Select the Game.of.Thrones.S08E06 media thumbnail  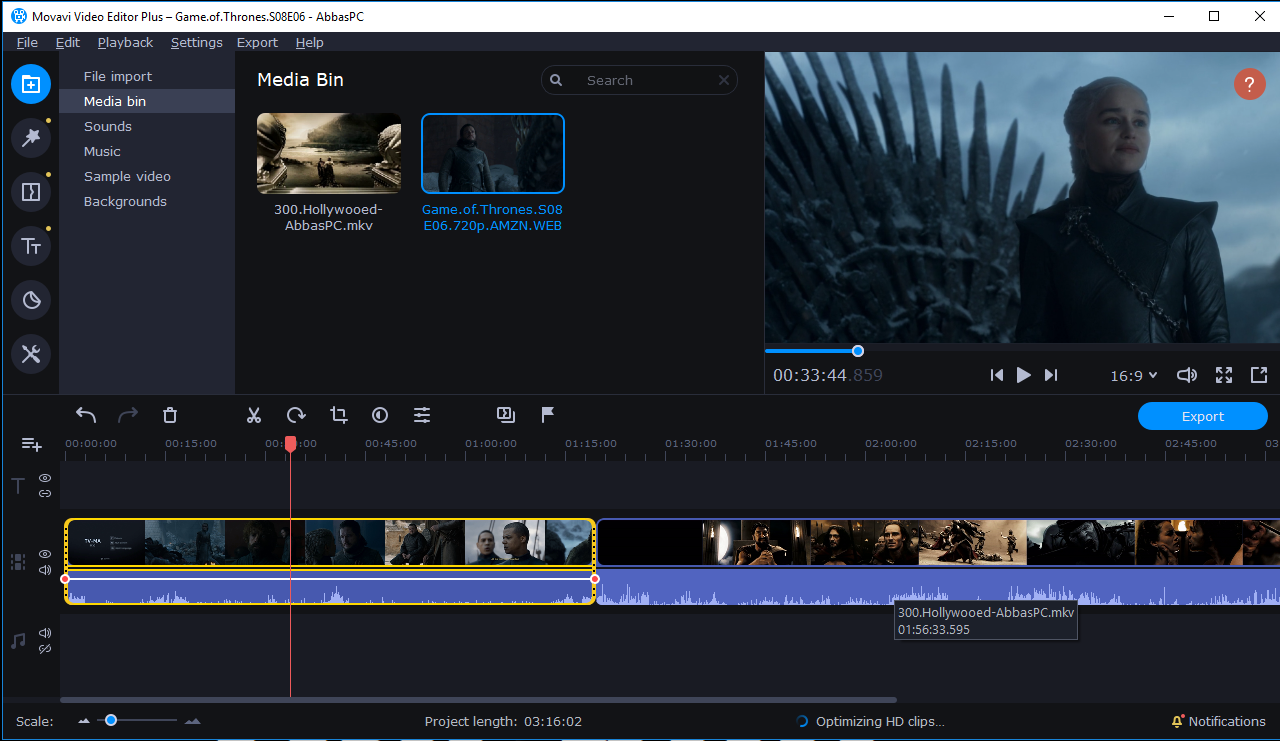tap(493, 153)
